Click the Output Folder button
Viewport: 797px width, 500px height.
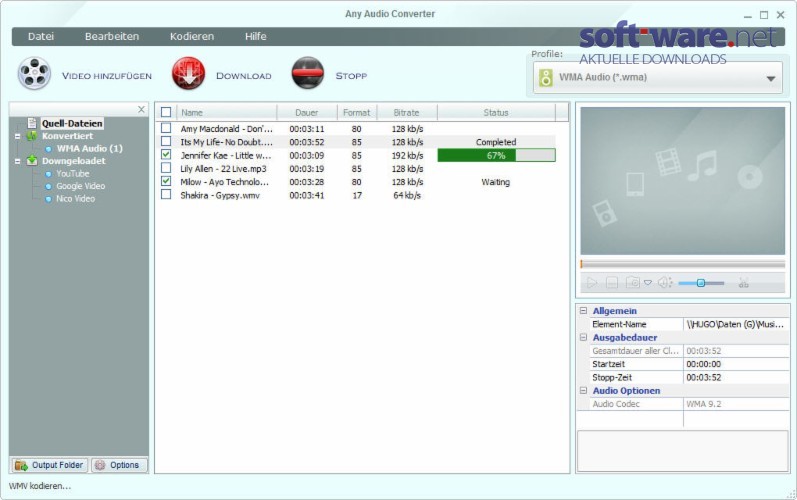tap(50, 465)
